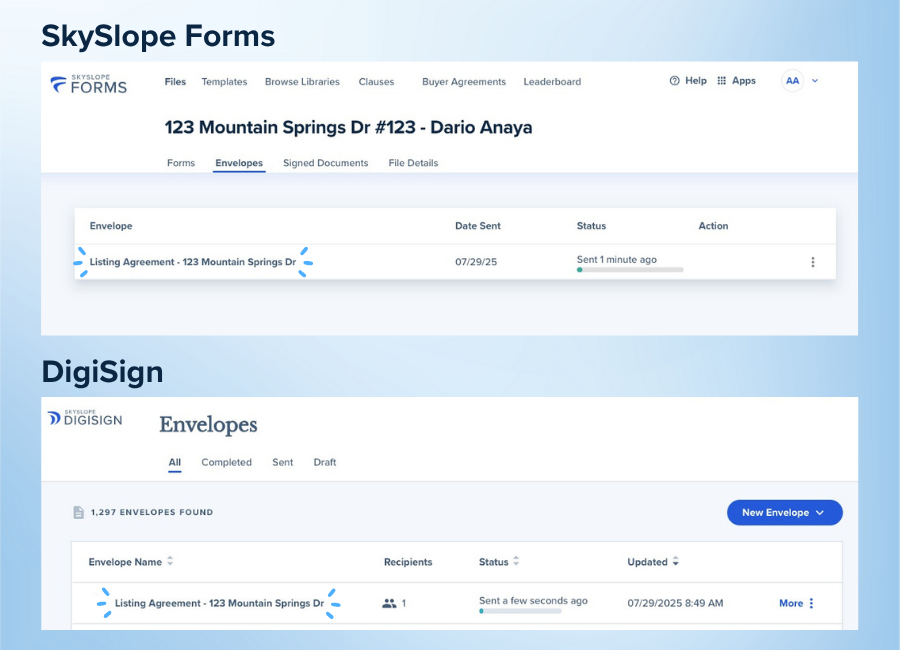The height and width of the screenshot is (650, 900).
Task: Click the document icon beside envelopes found
Action: coord(79,512)
